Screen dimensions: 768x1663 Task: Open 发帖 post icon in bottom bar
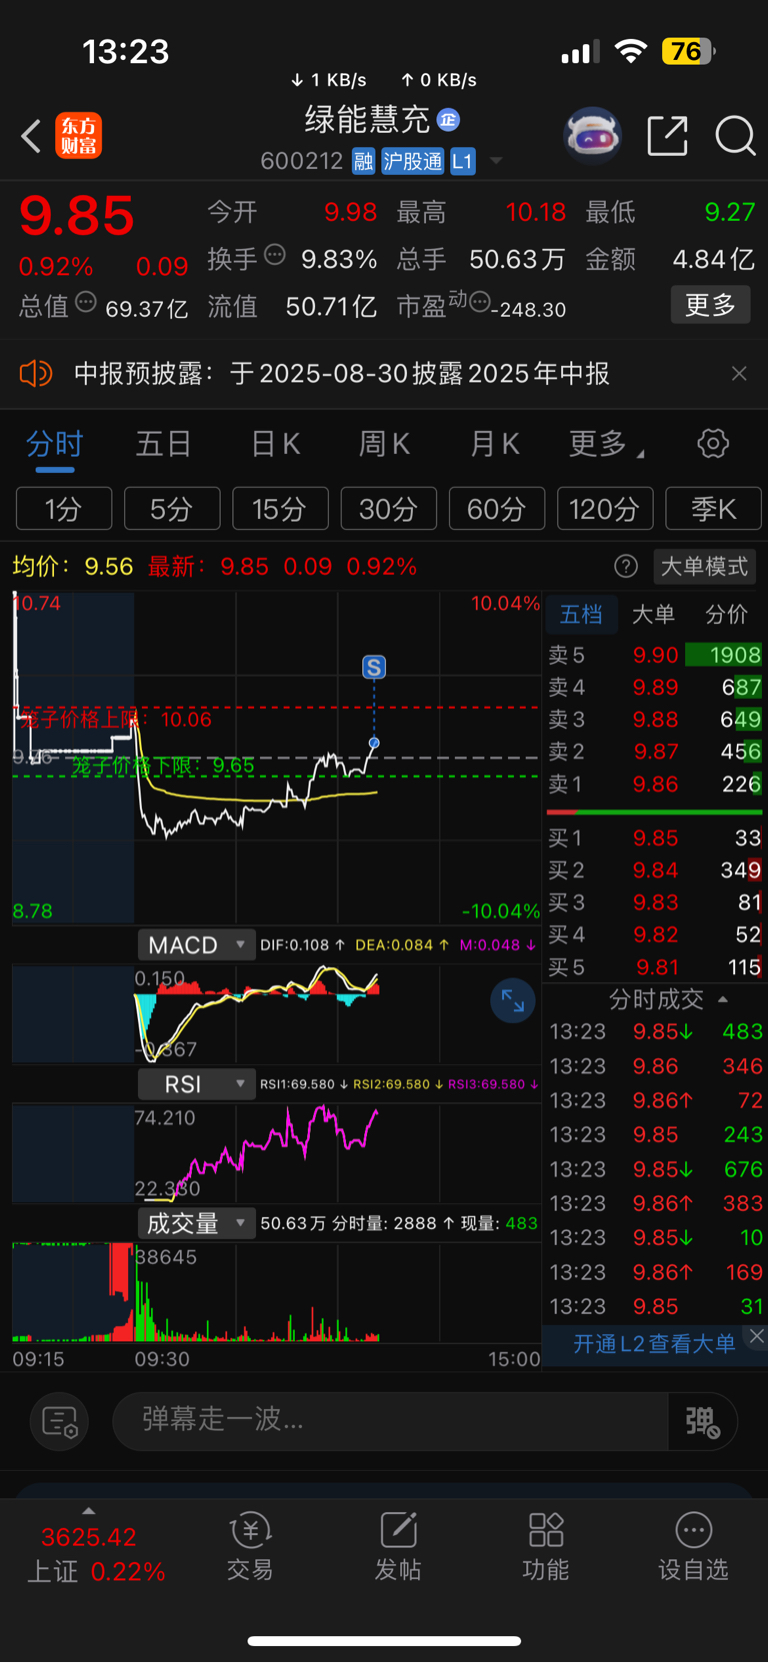point(398,1530)
